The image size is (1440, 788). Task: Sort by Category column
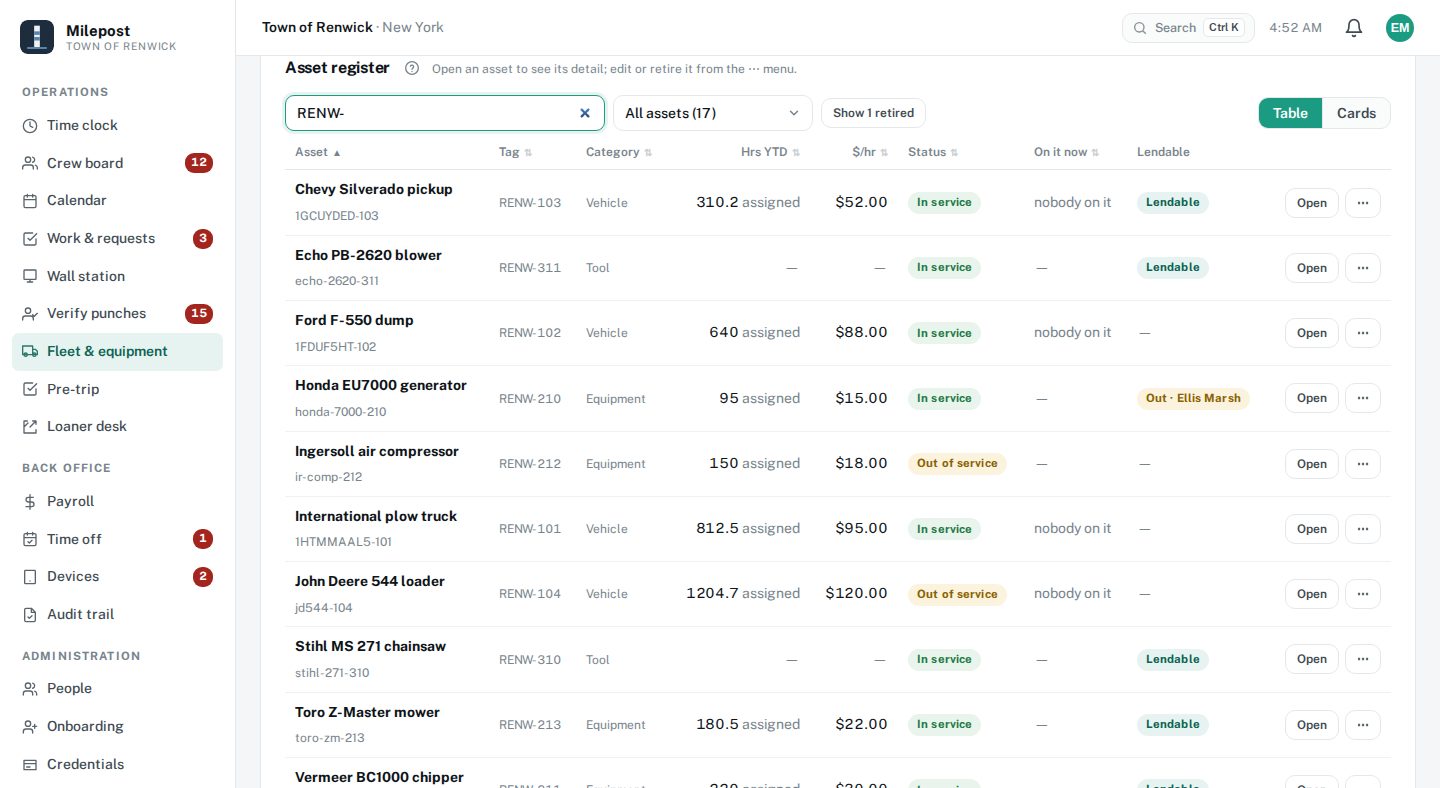619,152
